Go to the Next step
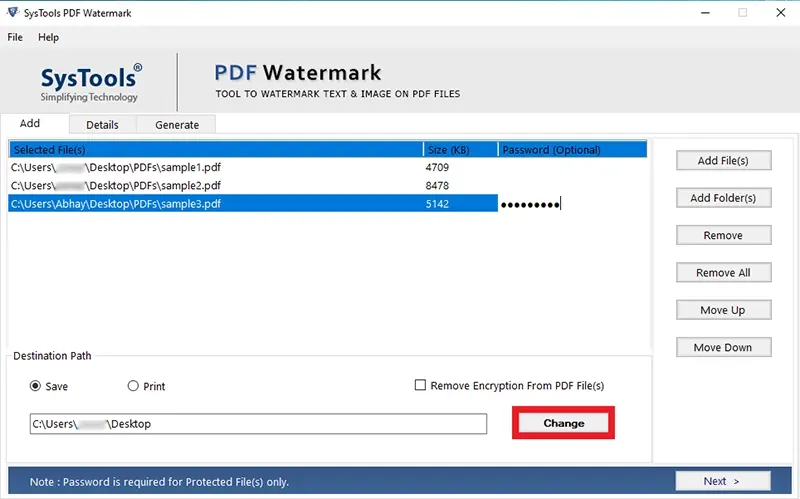The width and height of the screenshot is (800, 499). click(x=723, y=481)
